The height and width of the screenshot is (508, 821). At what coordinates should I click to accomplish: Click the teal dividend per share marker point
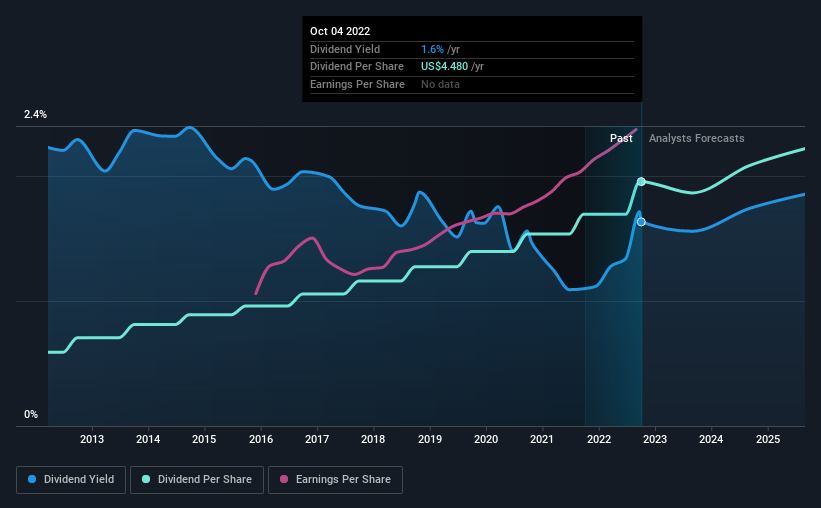point(641,182)
